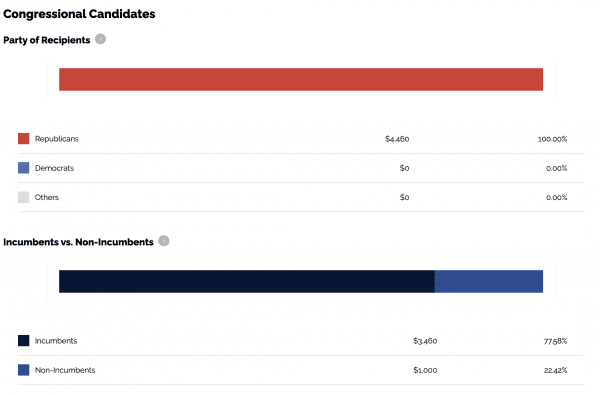Click the lighter blue Non-Incumbents bar segment
The image size is (600, 395).
489,281
